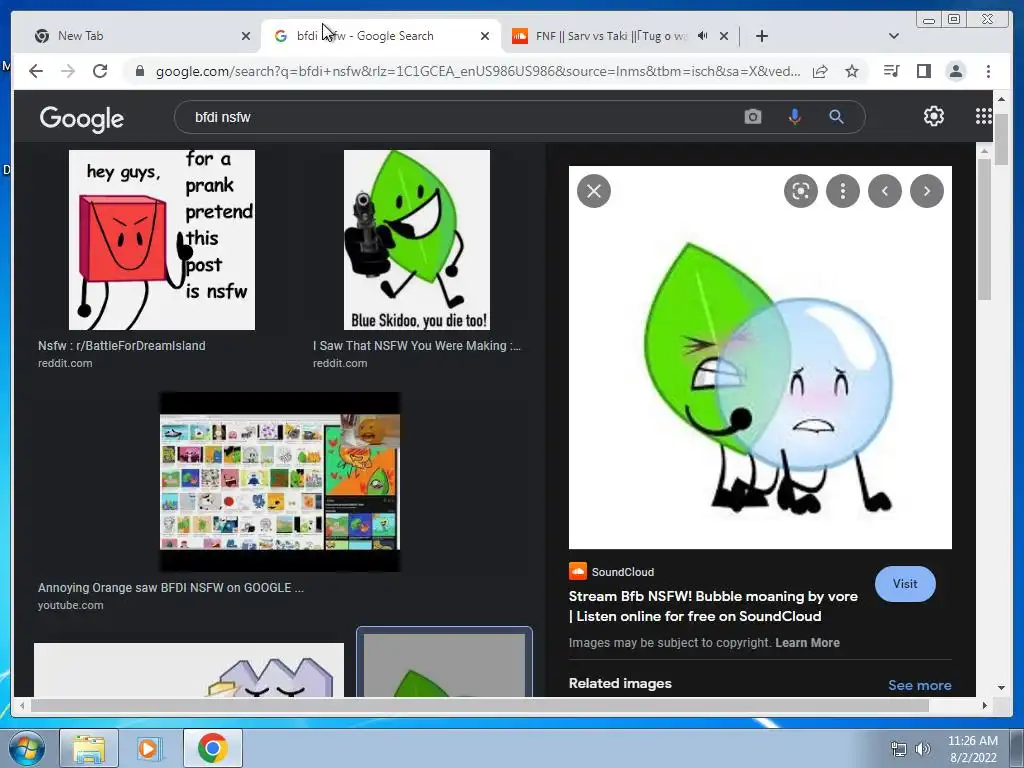Open SoundCloud source label

(611, 571)
